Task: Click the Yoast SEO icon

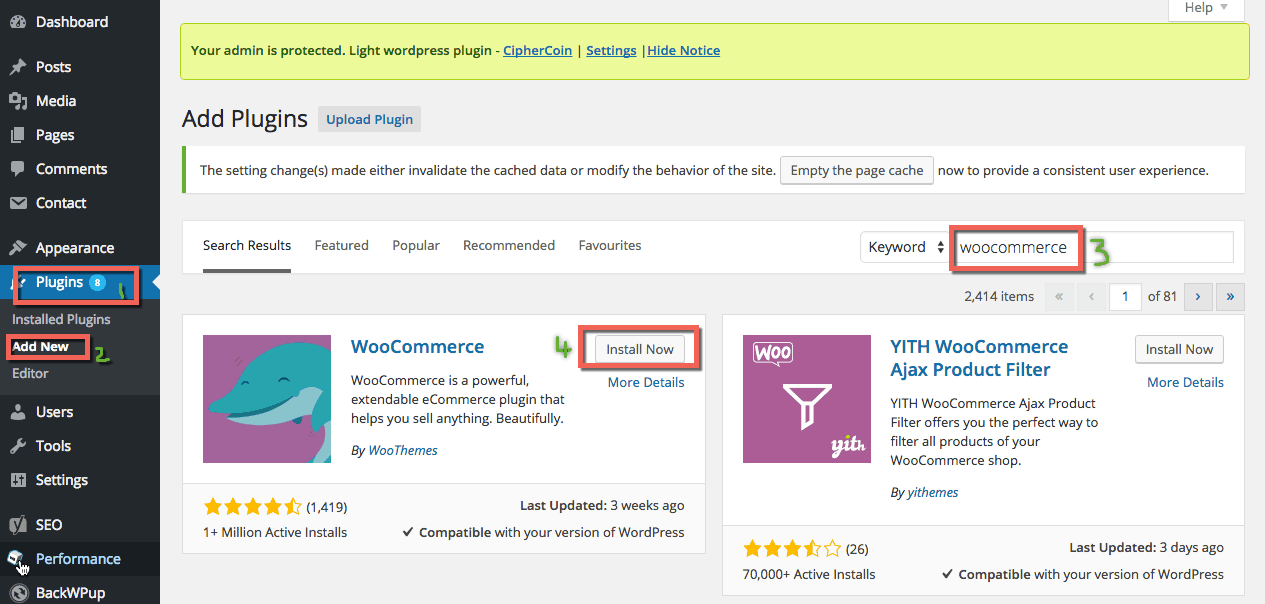Action: click(18, 525)
